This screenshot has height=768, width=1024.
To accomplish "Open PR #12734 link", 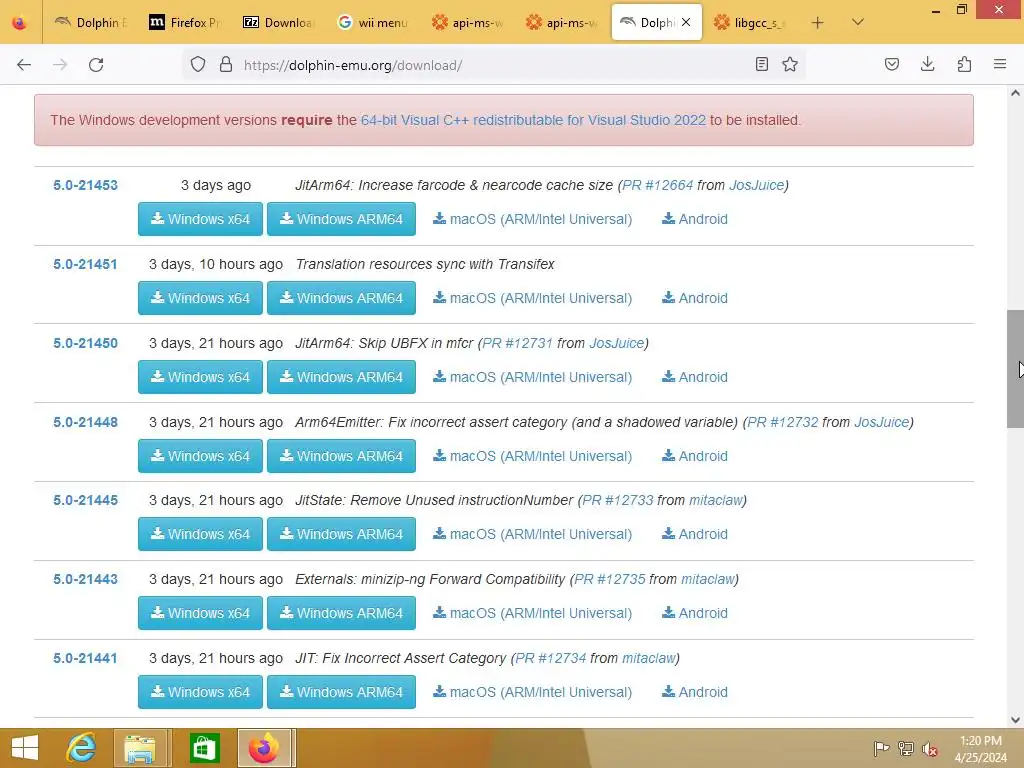I will (551, 658).
